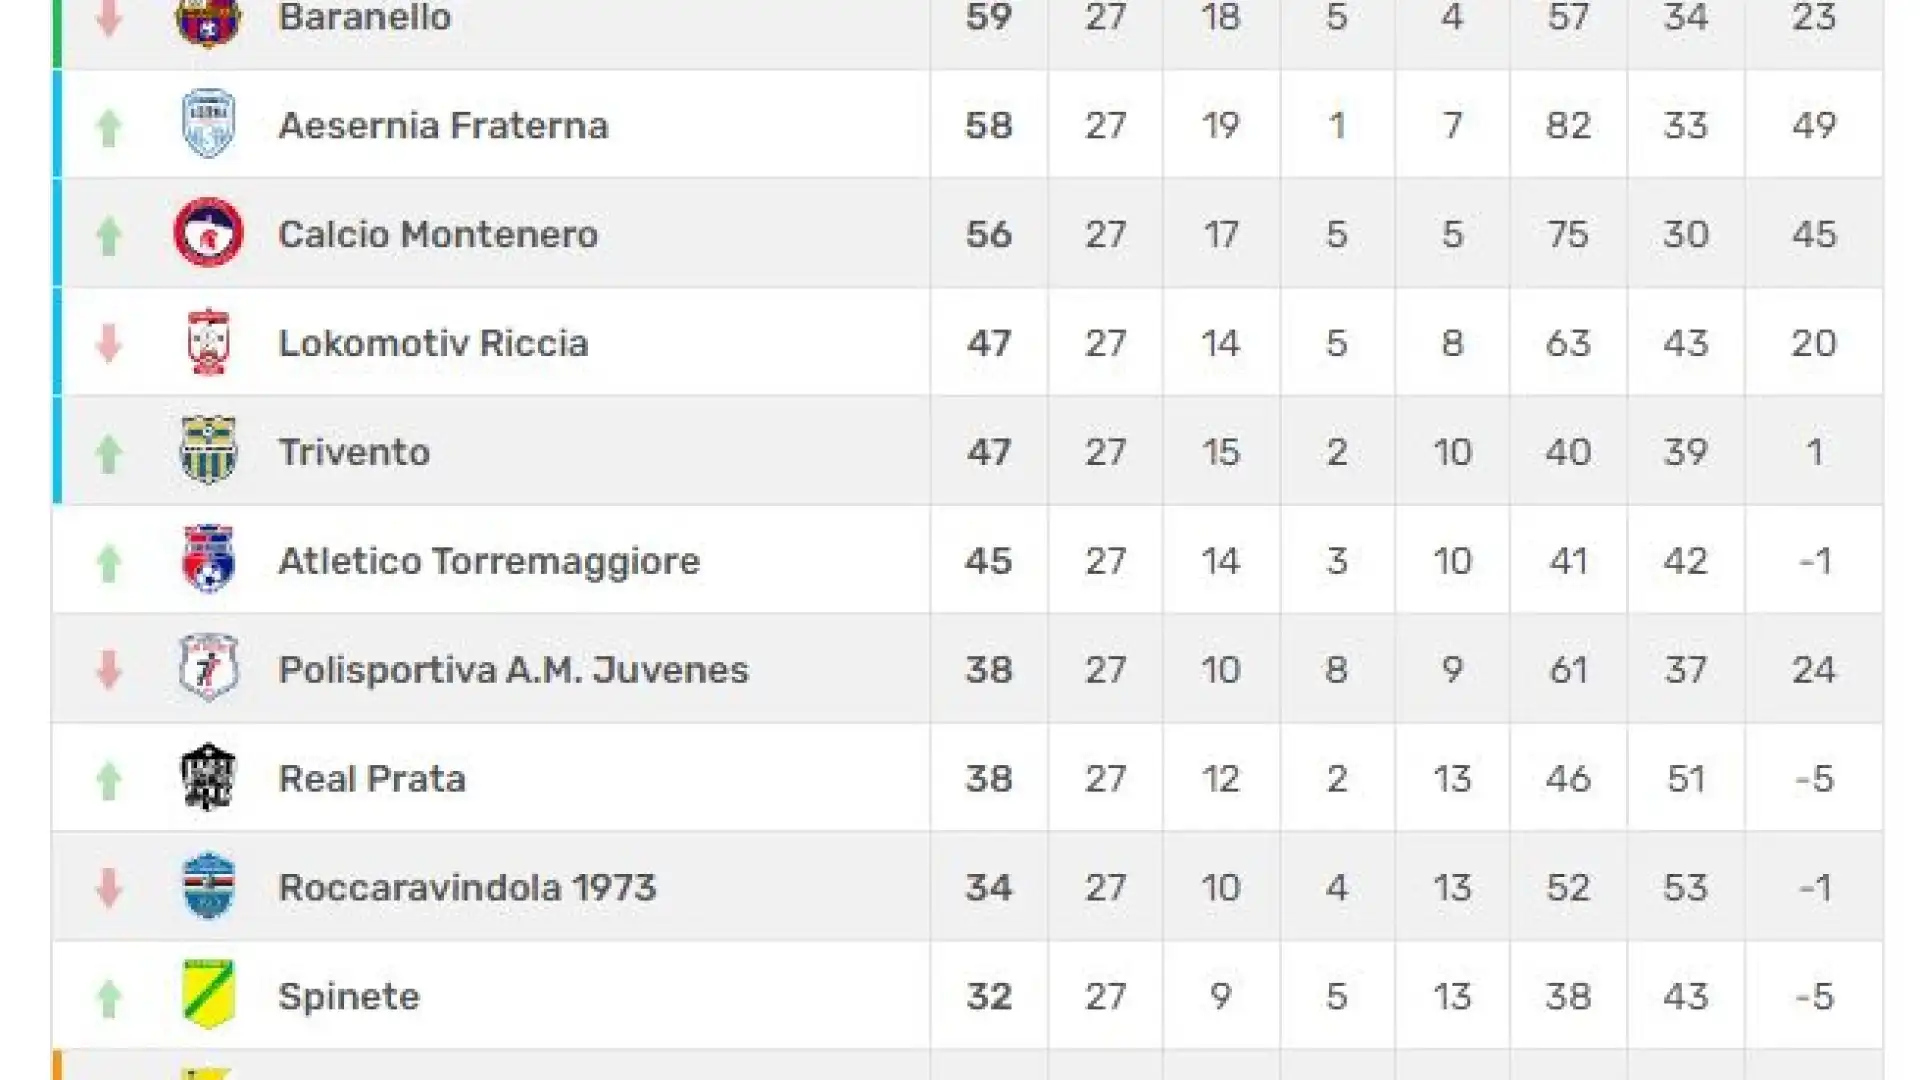Click green up arrow beside Aesernia Fraterna
The width and height of the screenshot is (1920, 1080).
[108, 127]
